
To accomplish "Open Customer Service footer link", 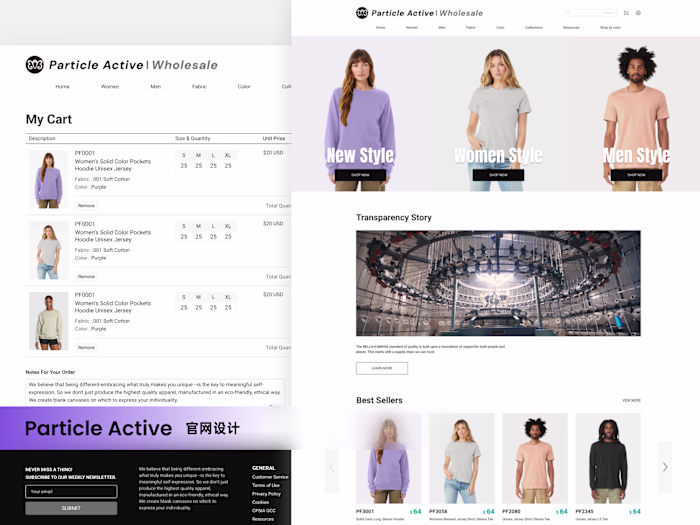I will pos(270,477).
